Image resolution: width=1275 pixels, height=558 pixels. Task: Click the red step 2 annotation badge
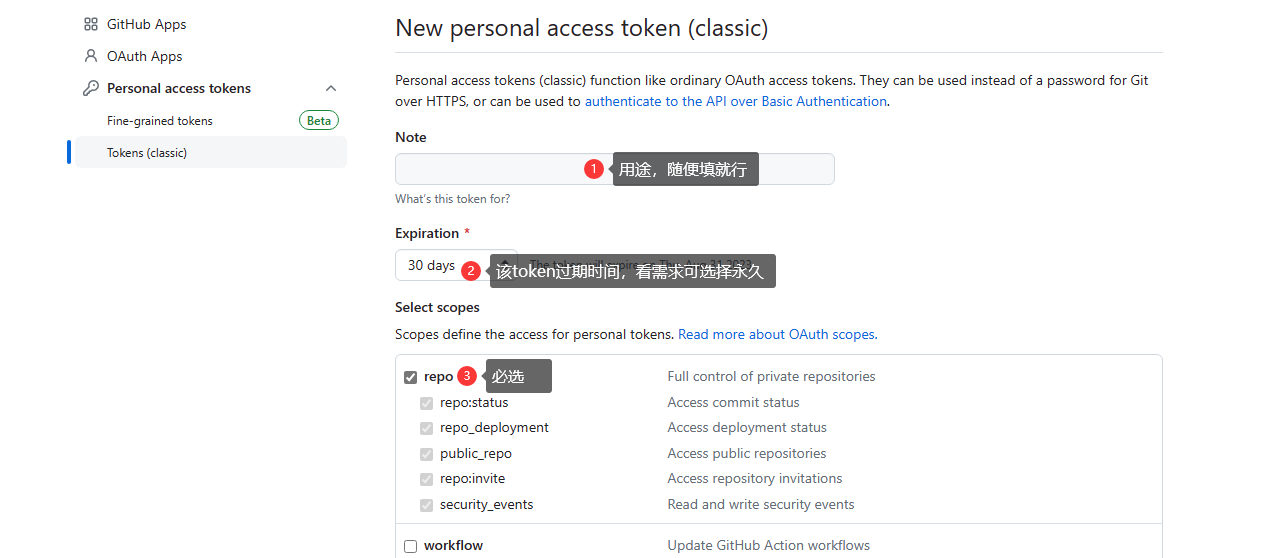tap(472, 270)
